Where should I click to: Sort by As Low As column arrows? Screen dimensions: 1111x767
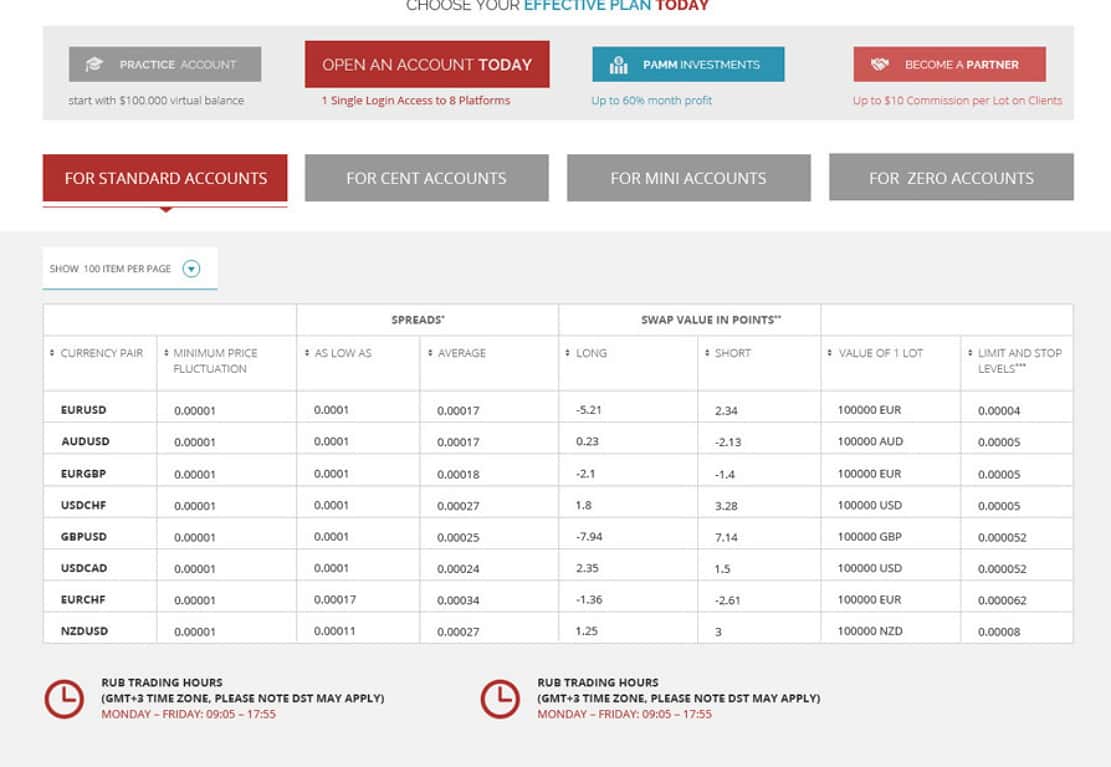(x=307, y=353)
